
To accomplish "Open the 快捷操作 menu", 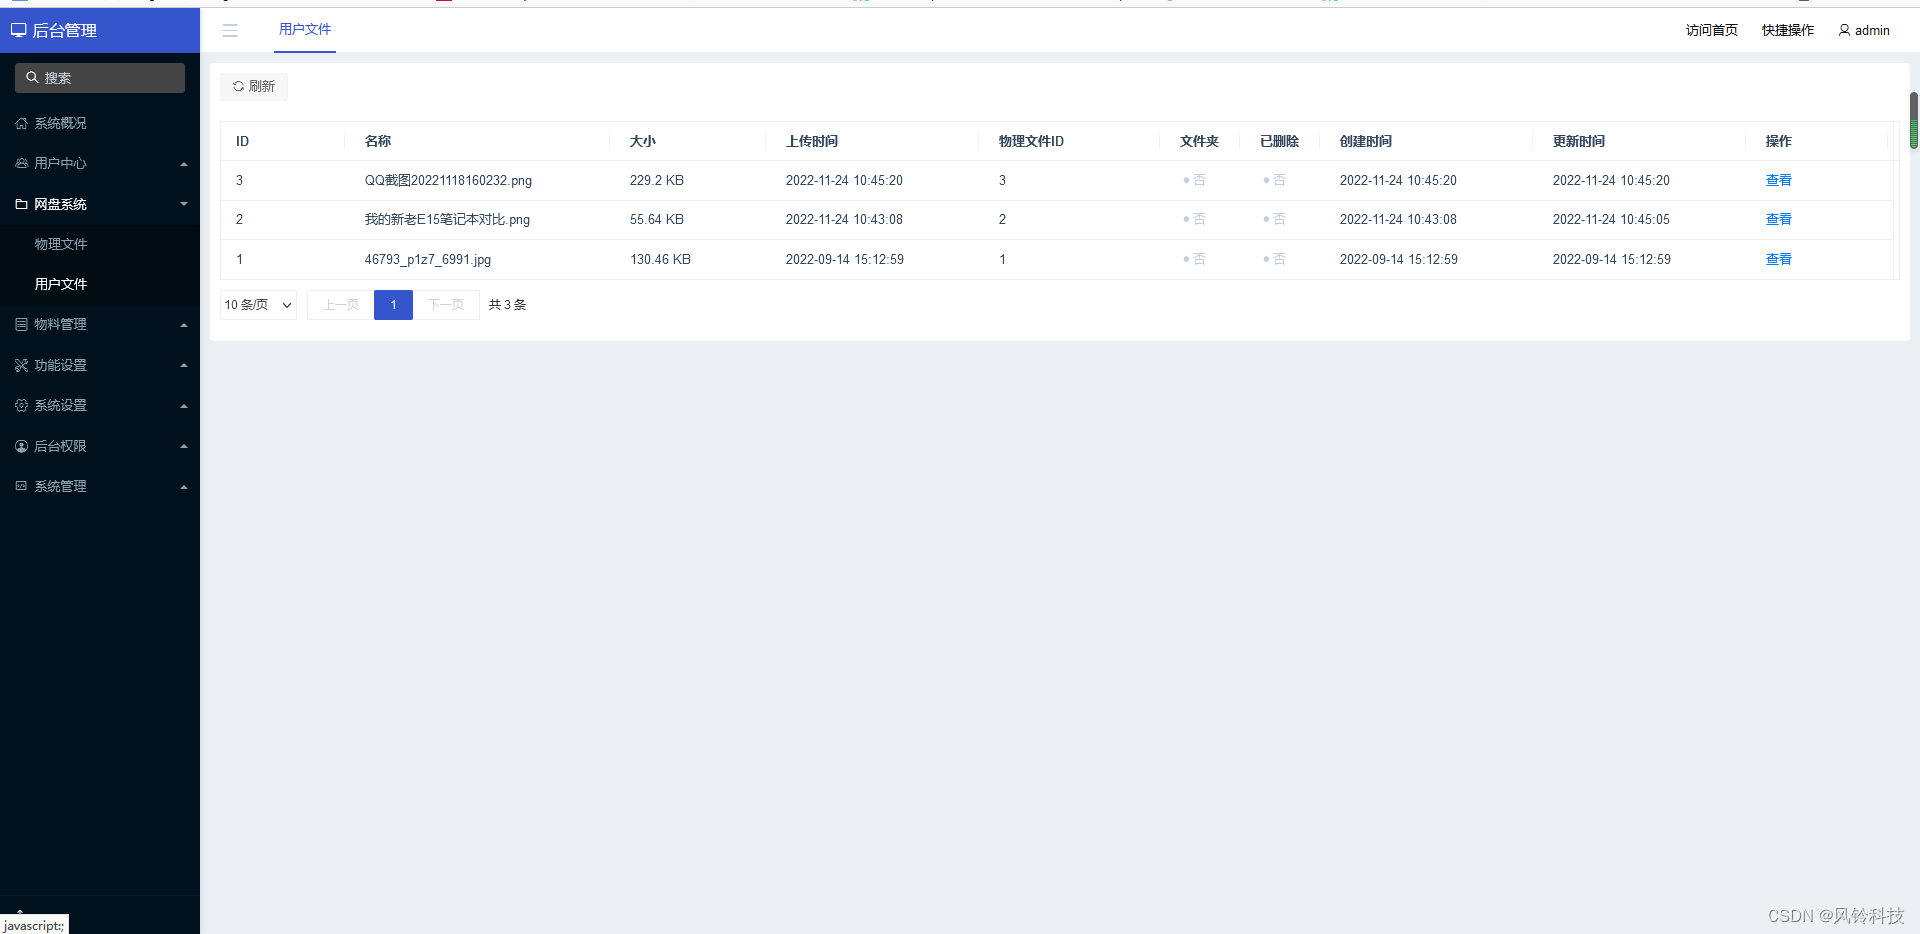I will click(1787, 31).
